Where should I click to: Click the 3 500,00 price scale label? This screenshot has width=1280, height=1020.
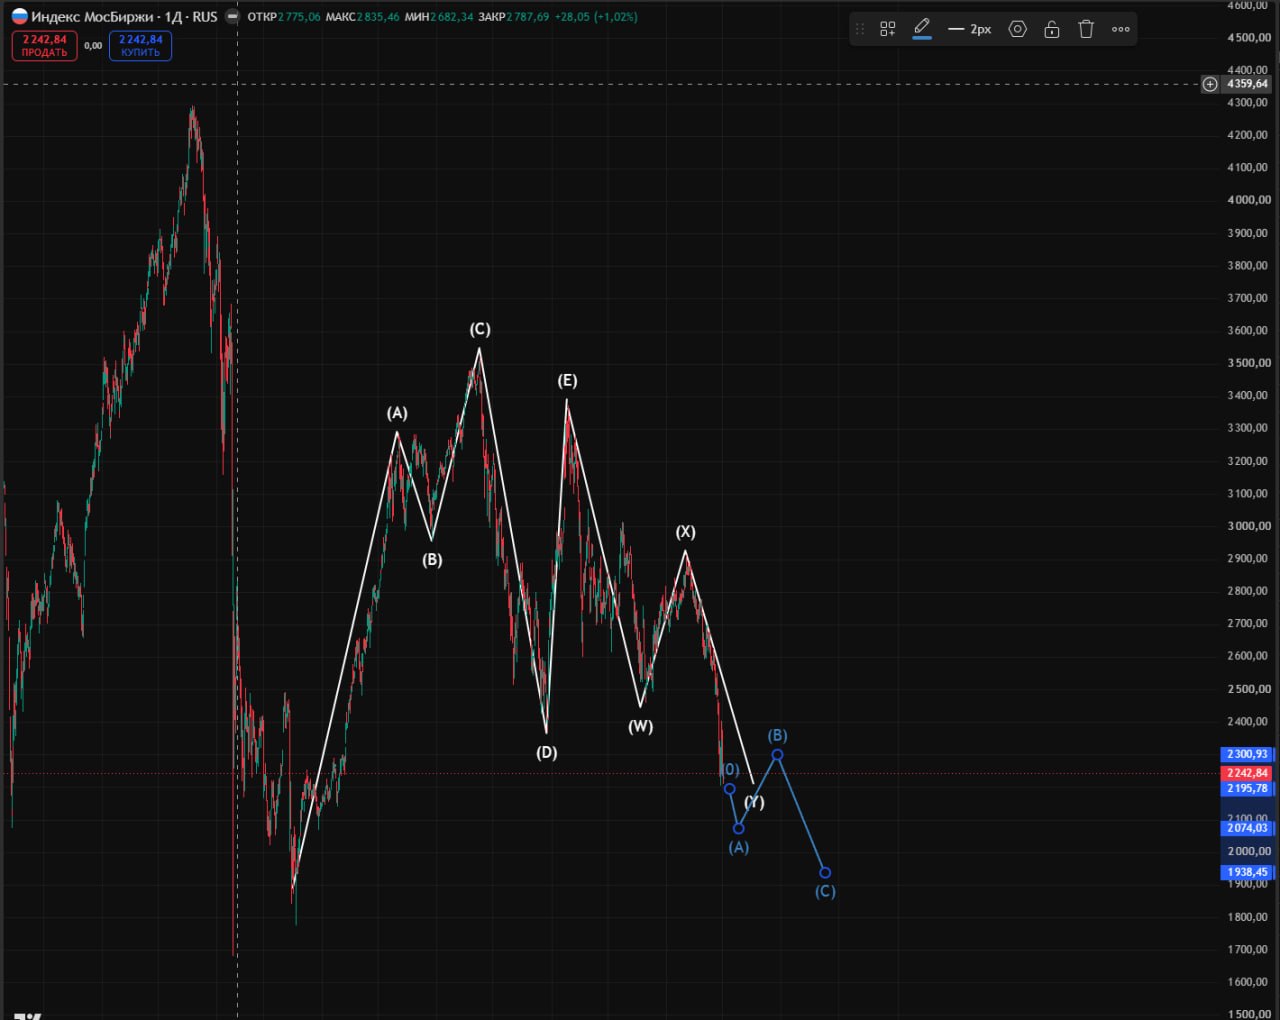tap(1247, 363)
